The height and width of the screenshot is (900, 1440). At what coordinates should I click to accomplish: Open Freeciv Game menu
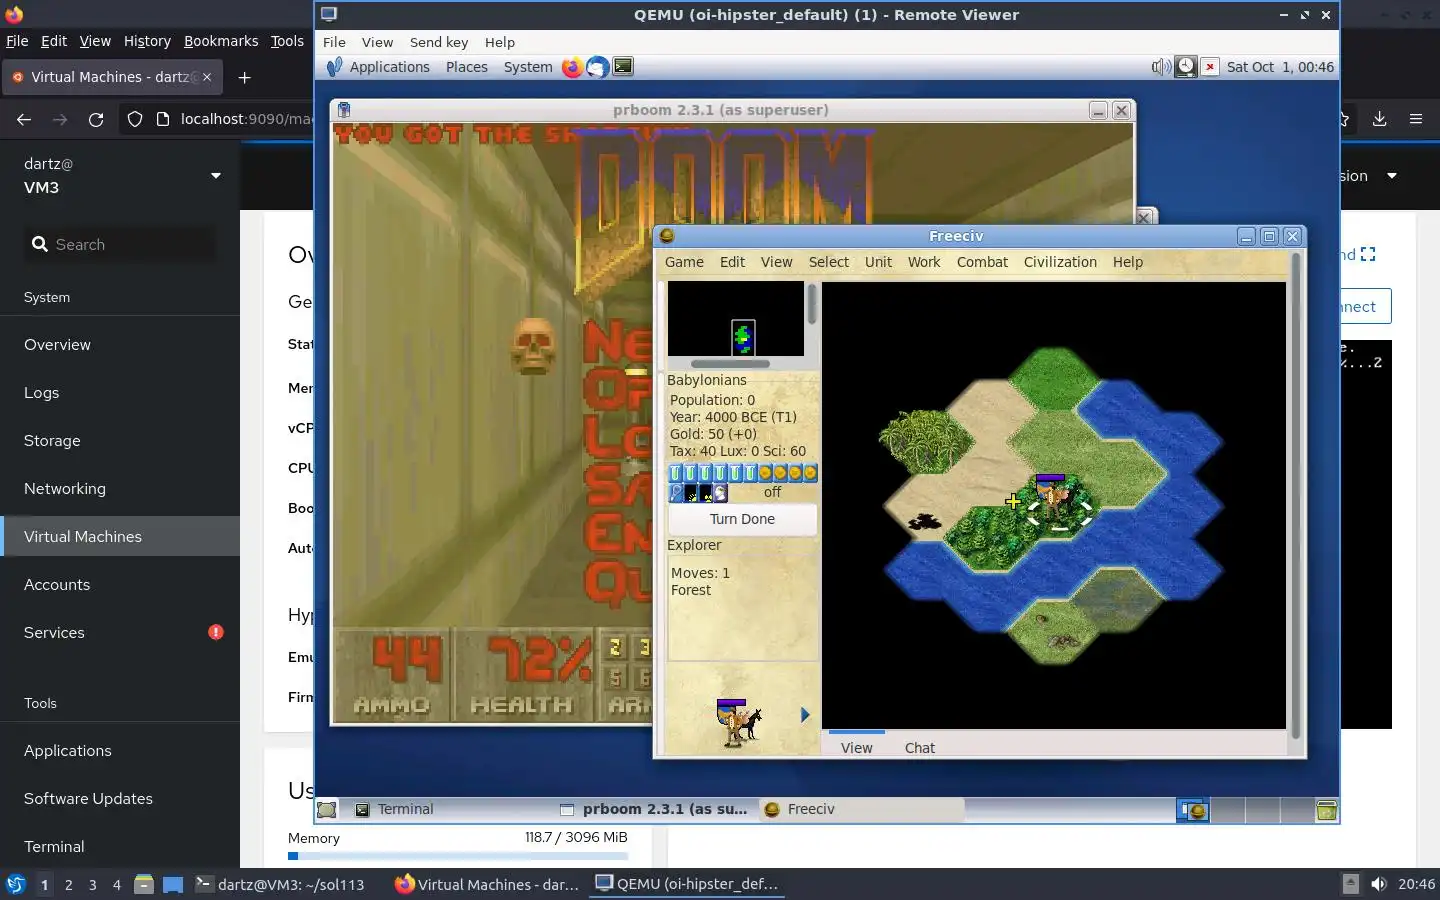(x=684, y=262)
